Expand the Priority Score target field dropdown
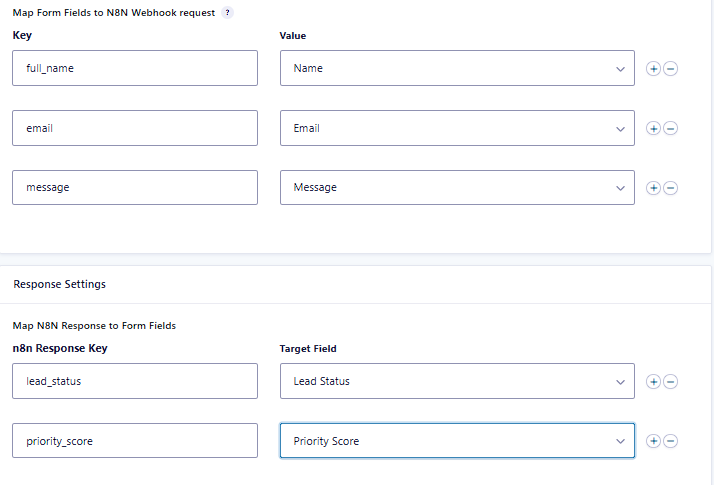 (x=457, y=440)
